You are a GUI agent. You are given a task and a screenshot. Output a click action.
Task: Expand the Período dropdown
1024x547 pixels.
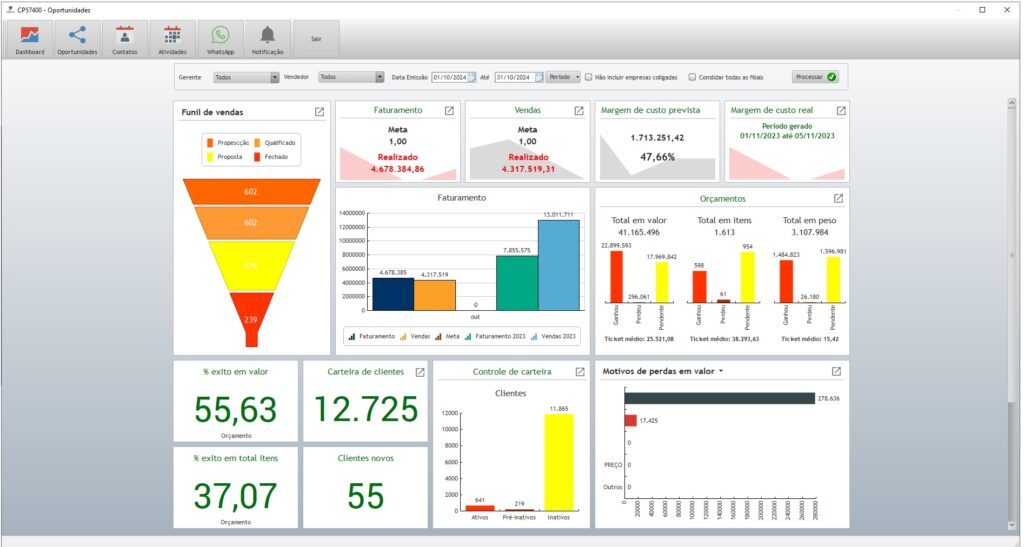point(577,77)
